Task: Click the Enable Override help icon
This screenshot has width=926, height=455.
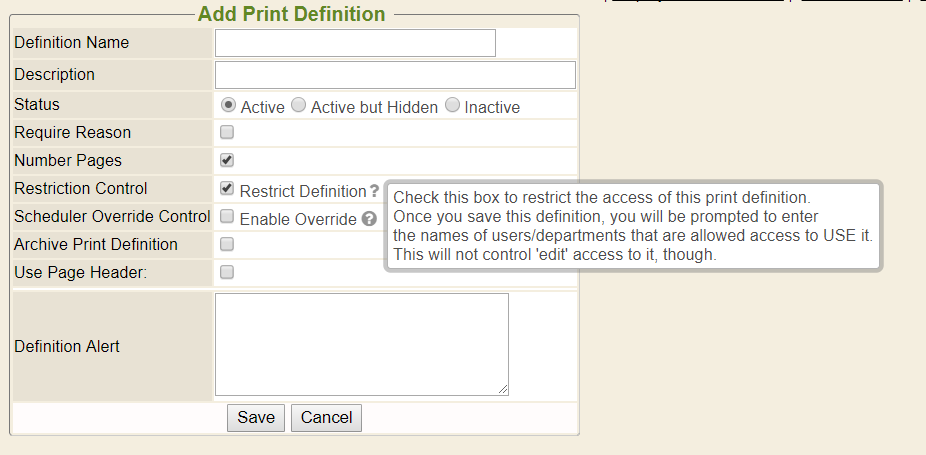Action: [369, 219]
